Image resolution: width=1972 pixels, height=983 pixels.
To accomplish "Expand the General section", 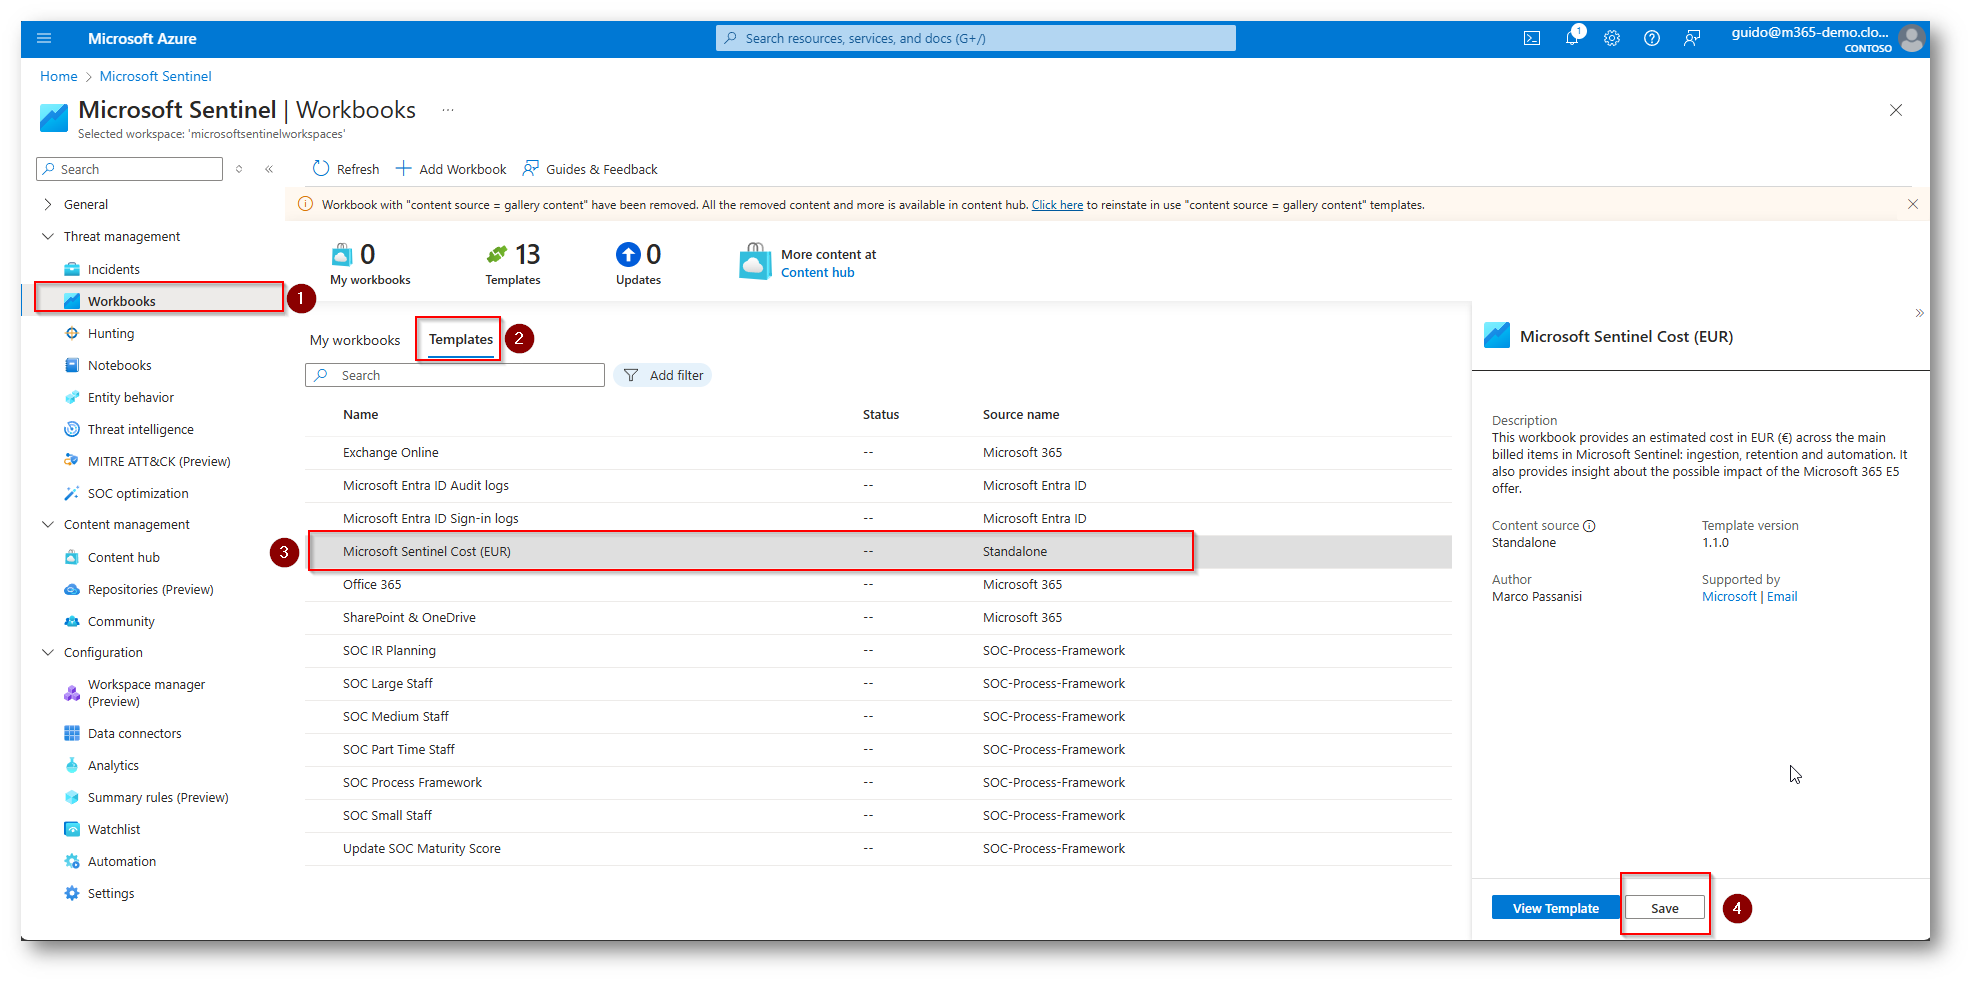I will point(47,204).
